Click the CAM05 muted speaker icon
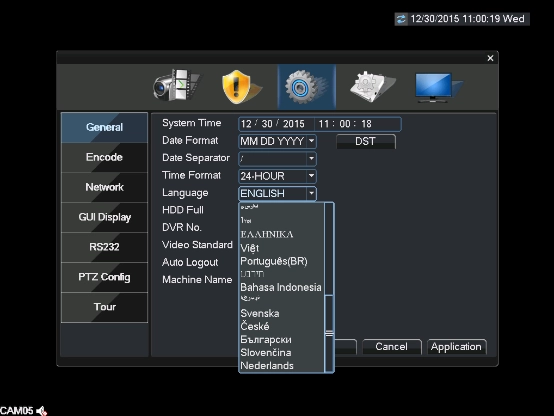This screenshot has width=554, height=416. click(x=42, y=411)
